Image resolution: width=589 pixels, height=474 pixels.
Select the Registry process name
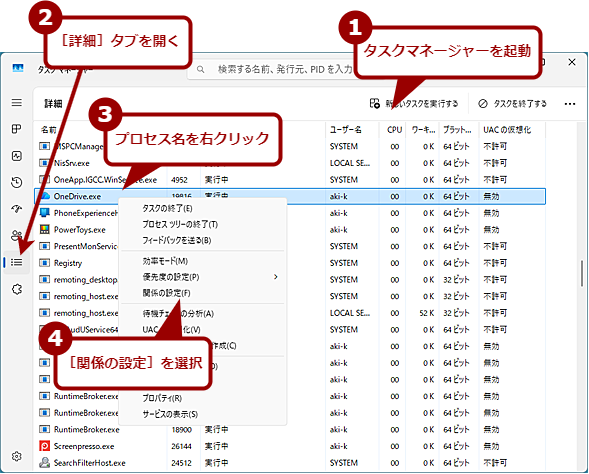tap(68, 263)
